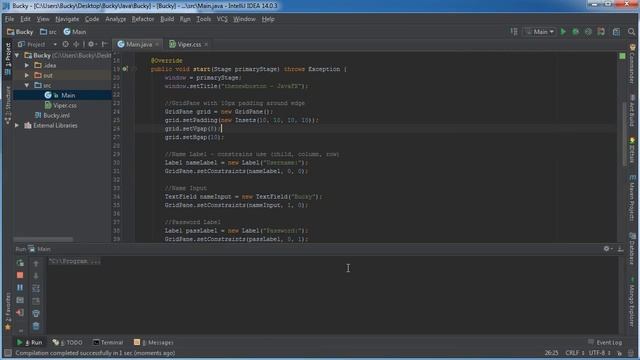Viewport: 640px width, 360px height.
Task: Open the Event Log button
Action: [605, 342]
